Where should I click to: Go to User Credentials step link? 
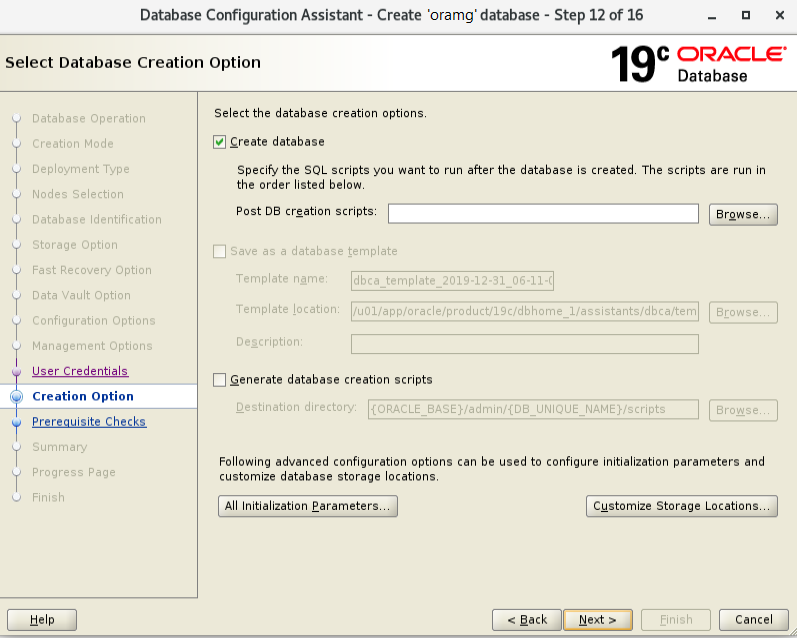click(x=80, y=371)
